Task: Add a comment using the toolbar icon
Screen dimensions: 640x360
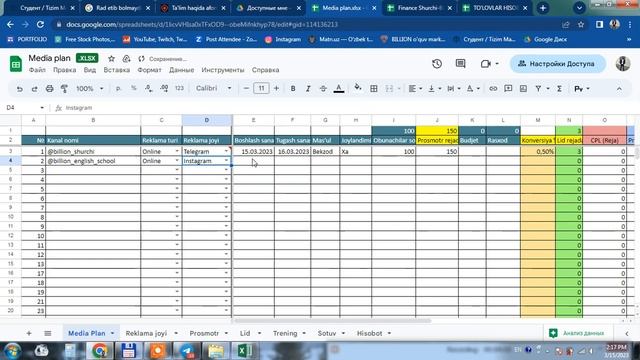Action: pos(508,89)
